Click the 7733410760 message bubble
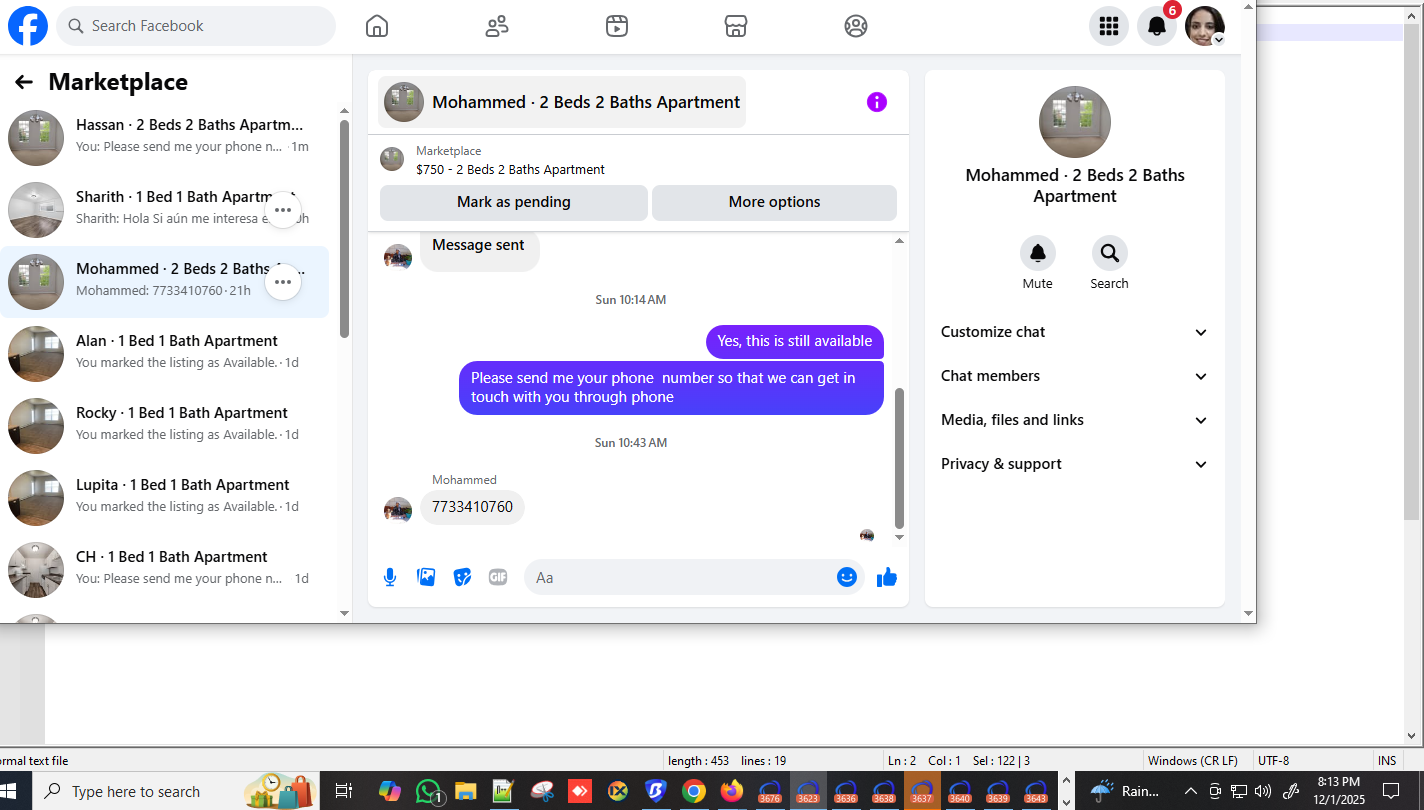This screenshot has height=810, width=1424. pyautogui.click(x=472, y=507)
